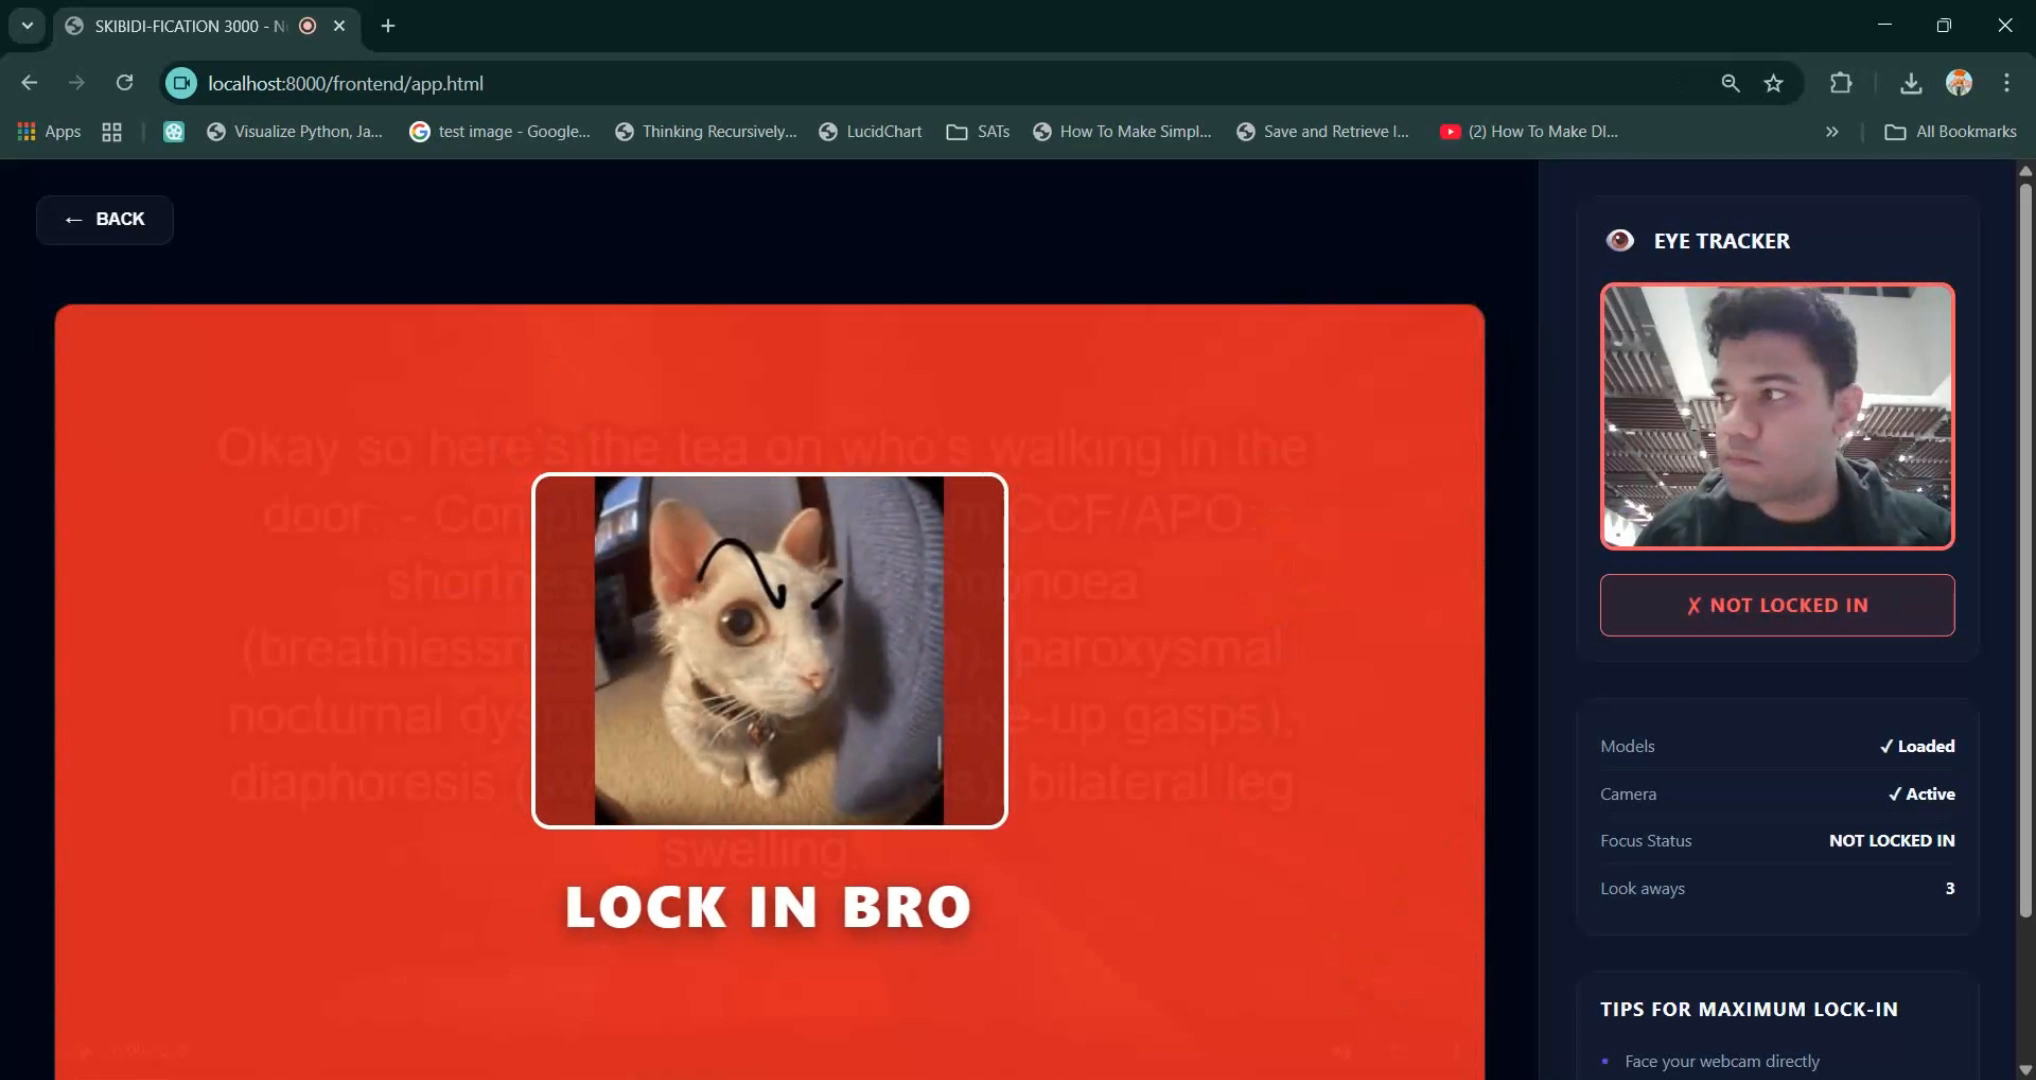The image size is (2036, 1080).
Task: Expand hidden bookmarks with the chevron
Action: 1831,131
